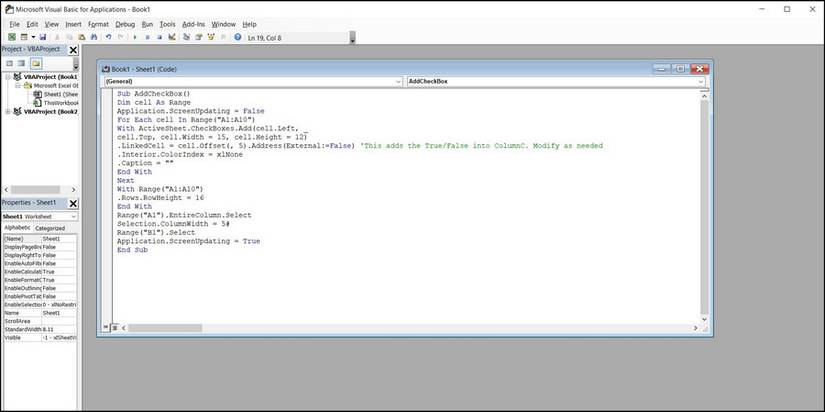Switch to the Alphabetic properties tab
Viewport: 825px width, 412px height.
point(17,228)
